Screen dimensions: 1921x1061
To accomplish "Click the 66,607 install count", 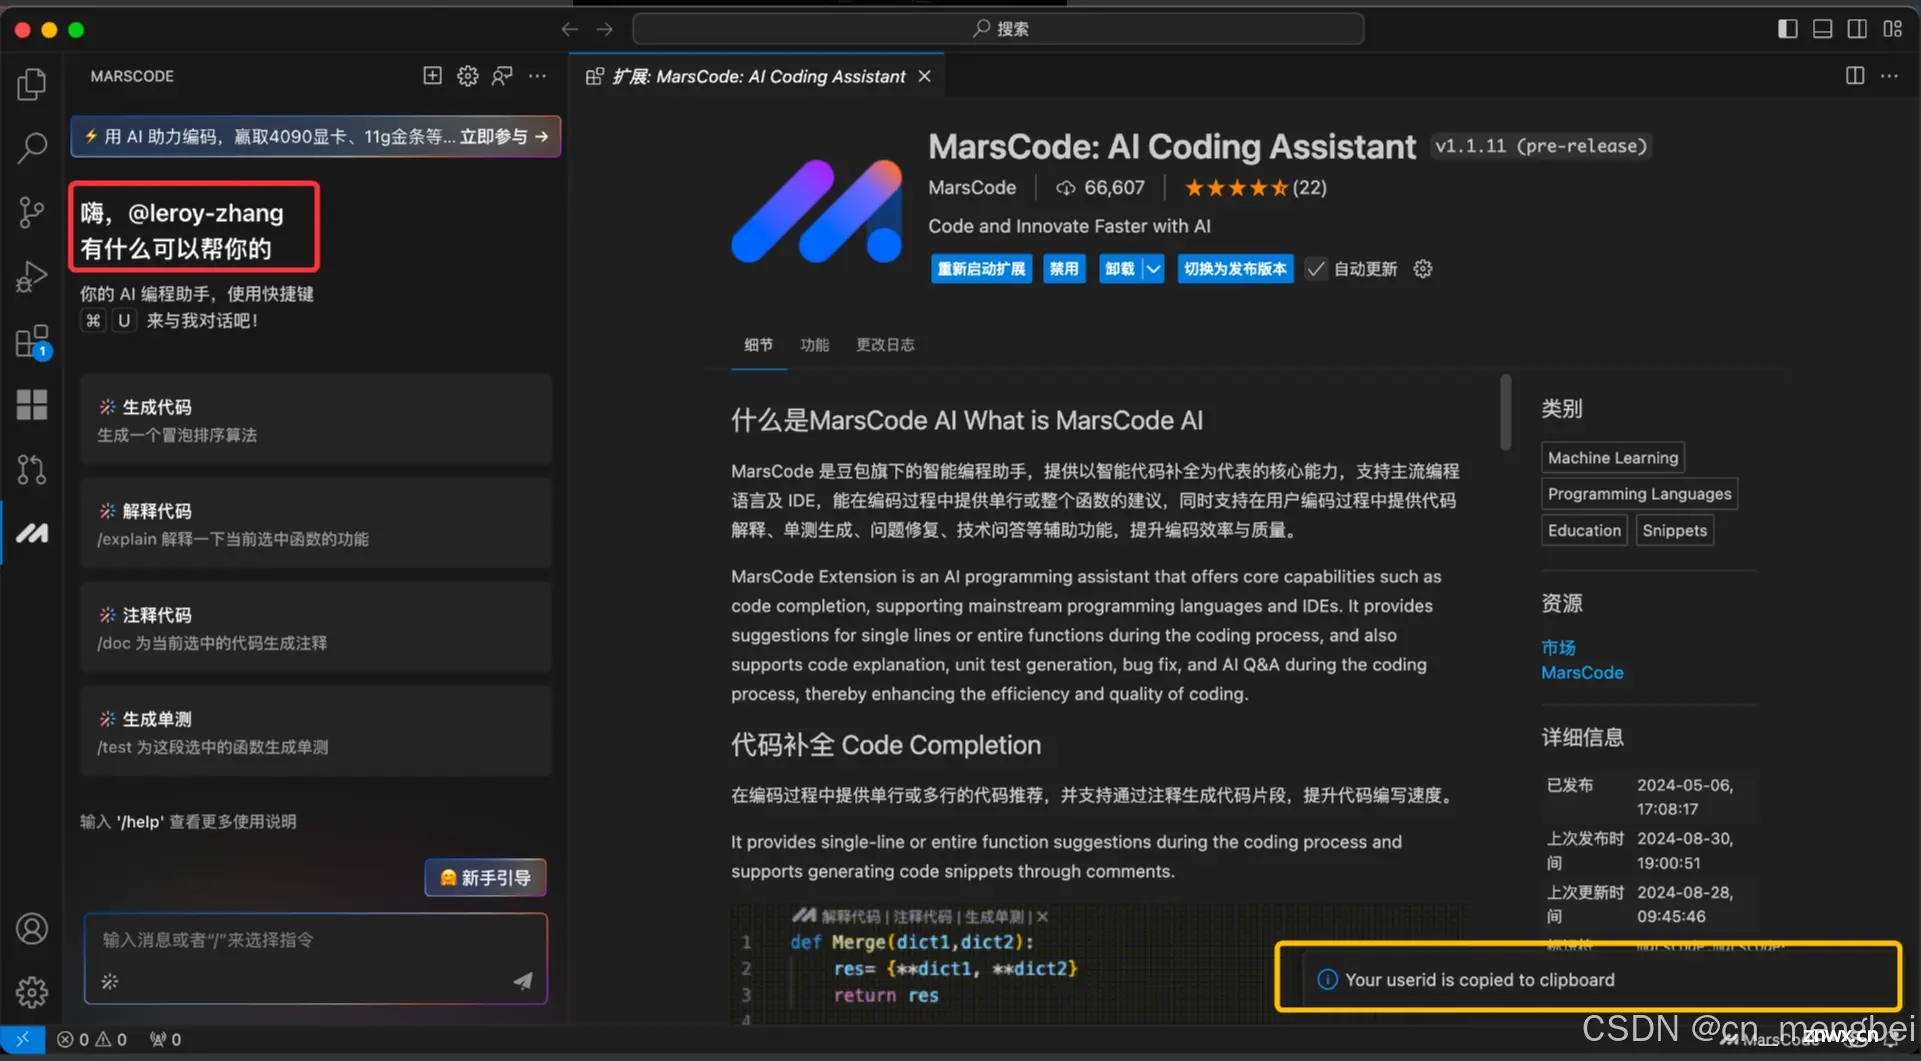I will click(x=1100, y=188).
